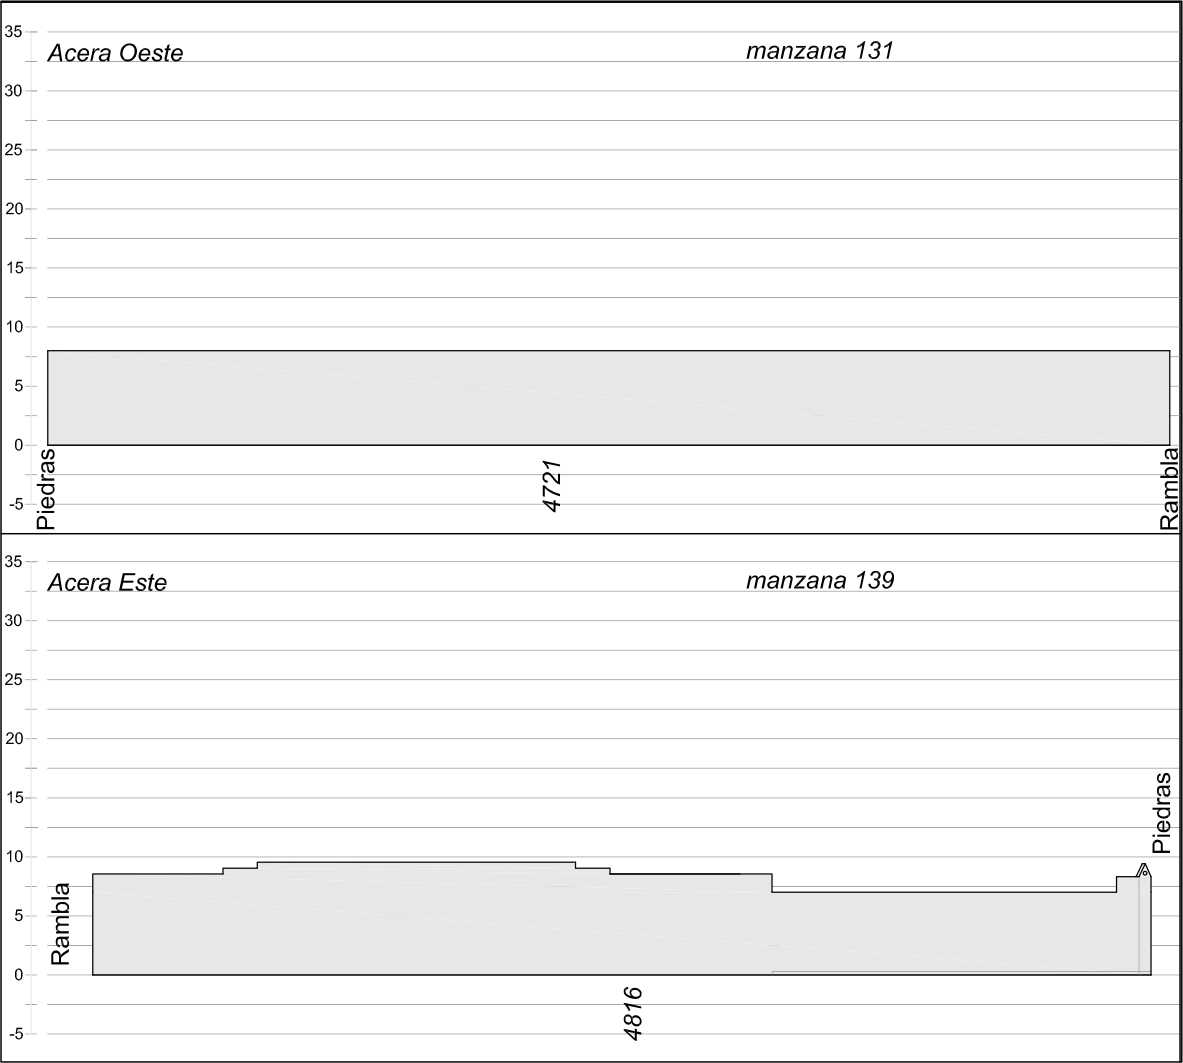Click the "Acera Este" heading
The image size is (1183, 1063).
point(107,583)
